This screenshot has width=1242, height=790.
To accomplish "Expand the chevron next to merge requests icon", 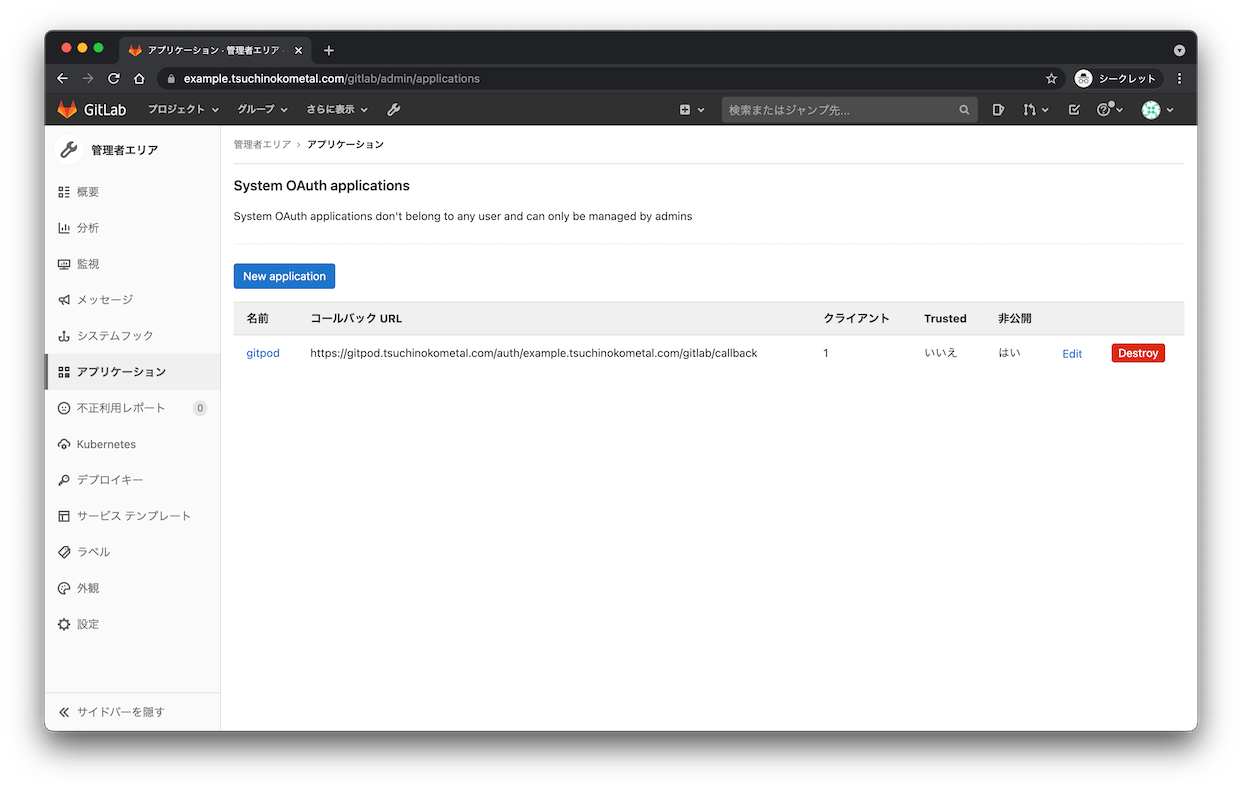I will click(1046, 109).
